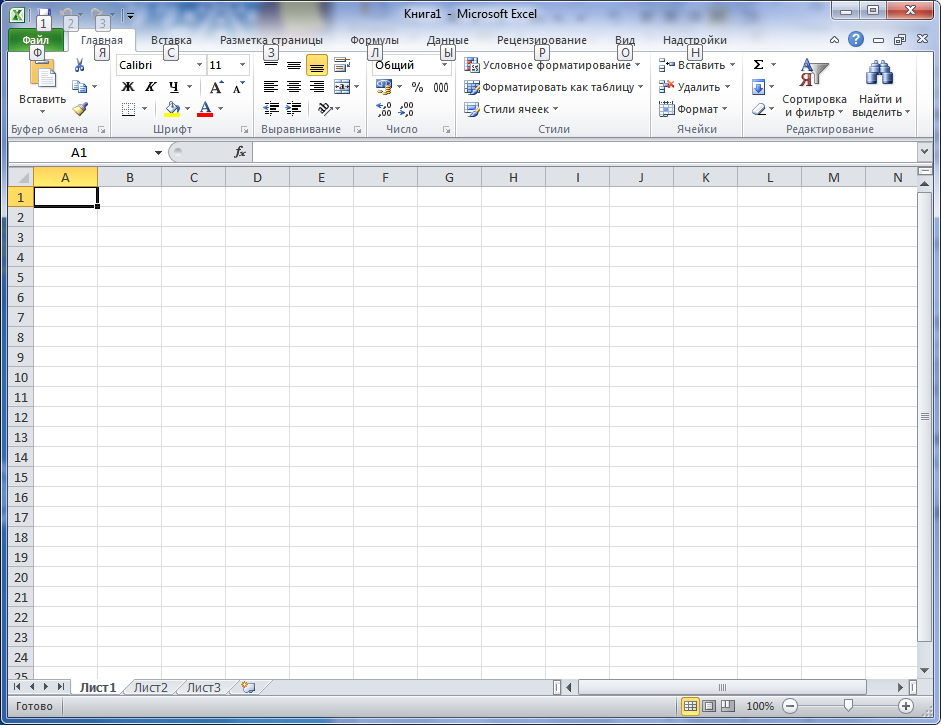Open the Общий number format dropdown

click(x=444, y=65)
